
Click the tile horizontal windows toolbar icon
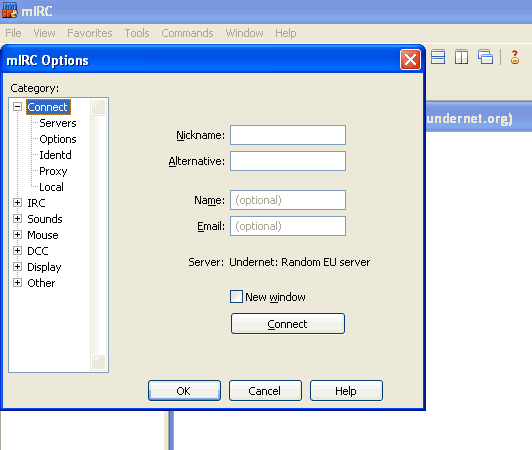coord(438,57)
